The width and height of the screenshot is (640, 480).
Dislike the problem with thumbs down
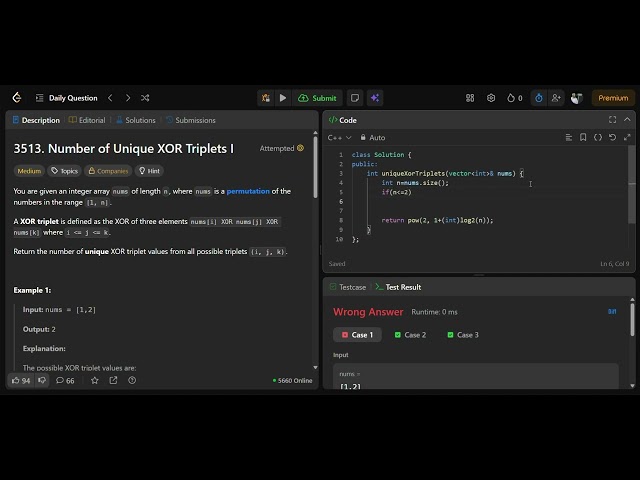(42, 380)
